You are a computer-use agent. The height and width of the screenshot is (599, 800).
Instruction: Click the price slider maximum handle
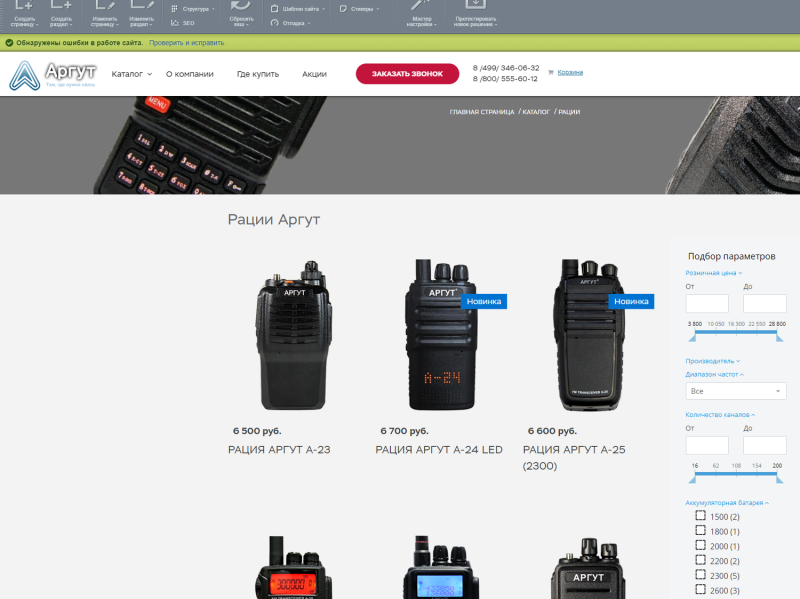[x=779, y=337]
